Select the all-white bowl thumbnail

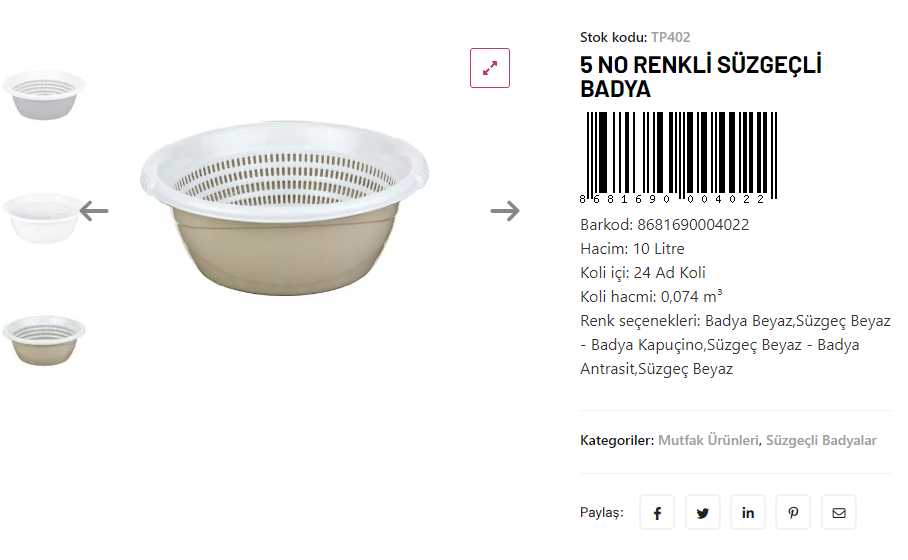tap(40, 217)
